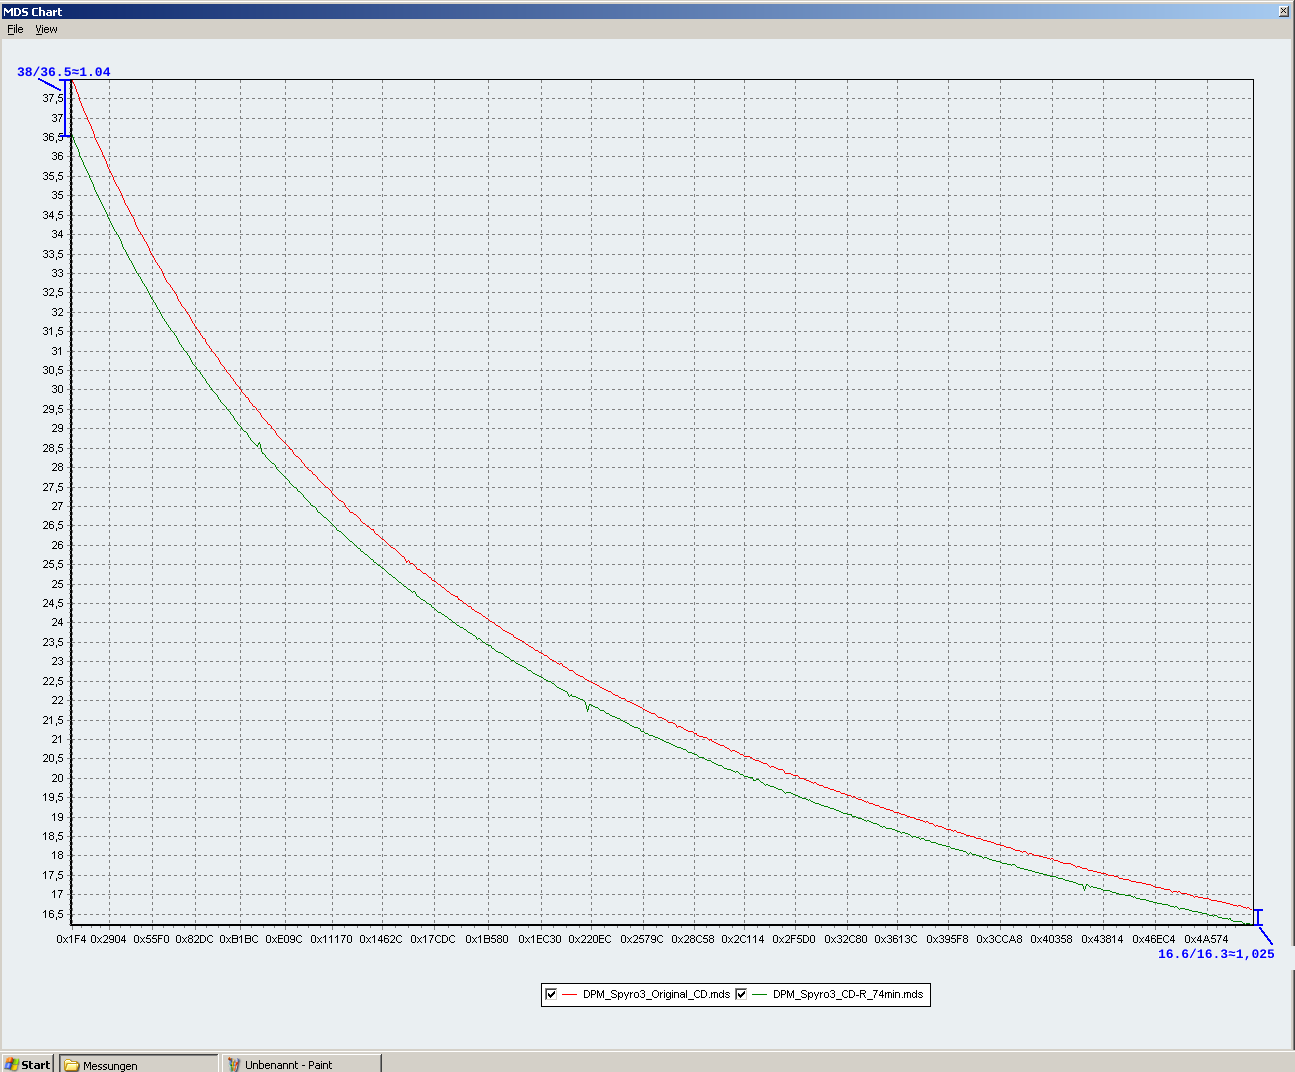Viewport: 1295px width, 1072px height.
Task: Click the 35 value on the Y axis
Action: [57, 195]
